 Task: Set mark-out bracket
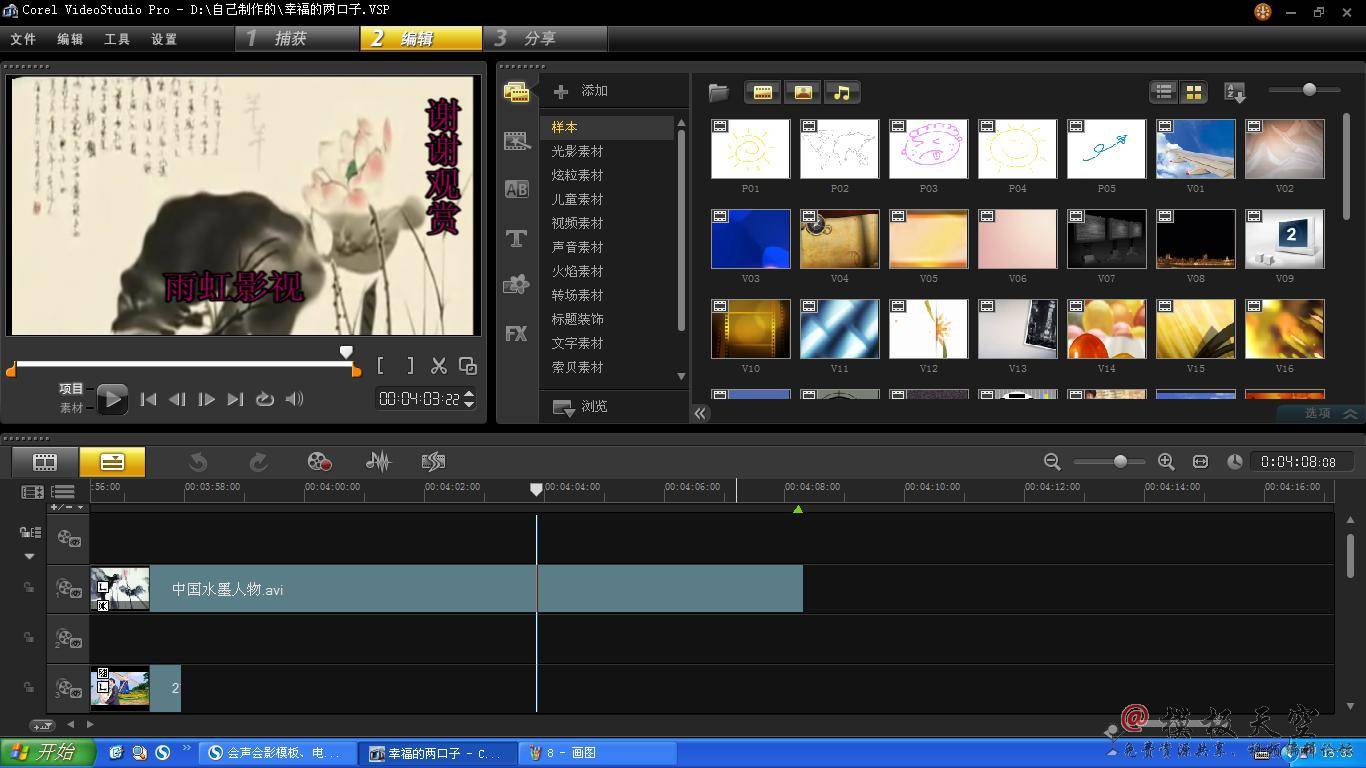410,366
